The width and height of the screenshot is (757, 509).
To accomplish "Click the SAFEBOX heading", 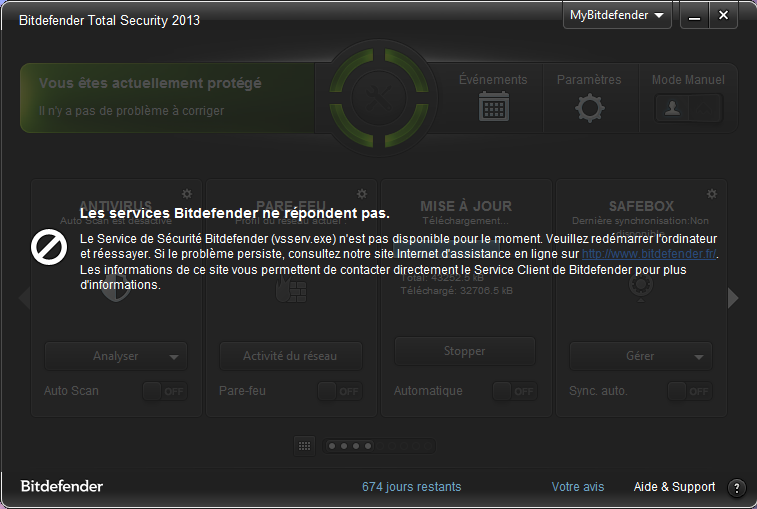I will click(641, 206).
